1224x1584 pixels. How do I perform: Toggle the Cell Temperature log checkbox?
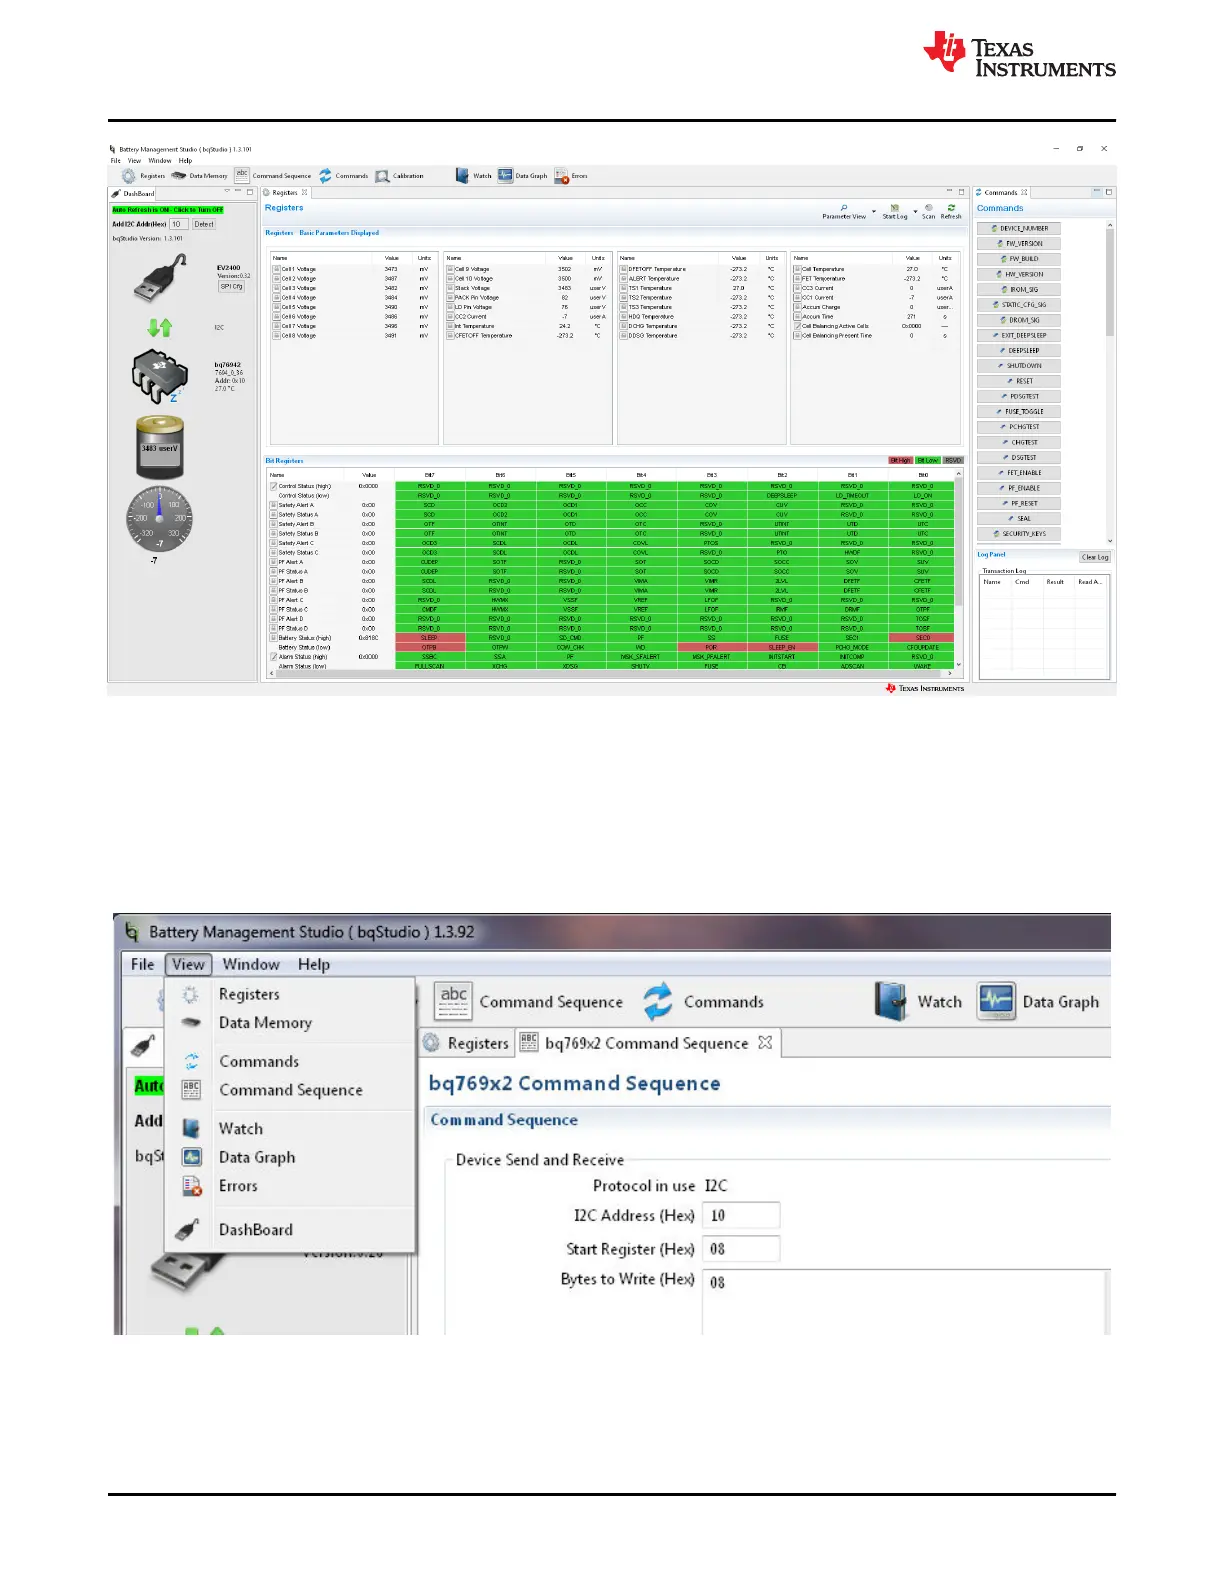pyautogui.click(x=797, y=269)
